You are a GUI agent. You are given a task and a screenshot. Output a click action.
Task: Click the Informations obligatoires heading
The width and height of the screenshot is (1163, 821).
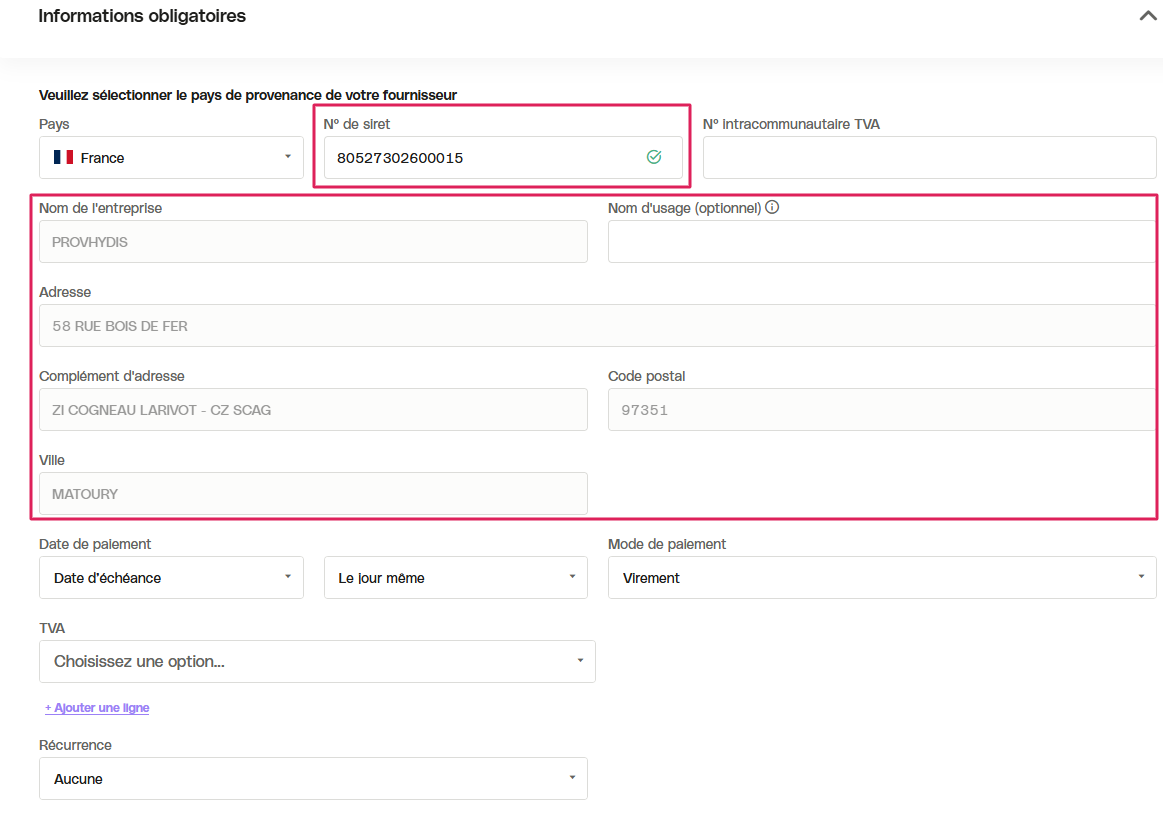(142, 16)
